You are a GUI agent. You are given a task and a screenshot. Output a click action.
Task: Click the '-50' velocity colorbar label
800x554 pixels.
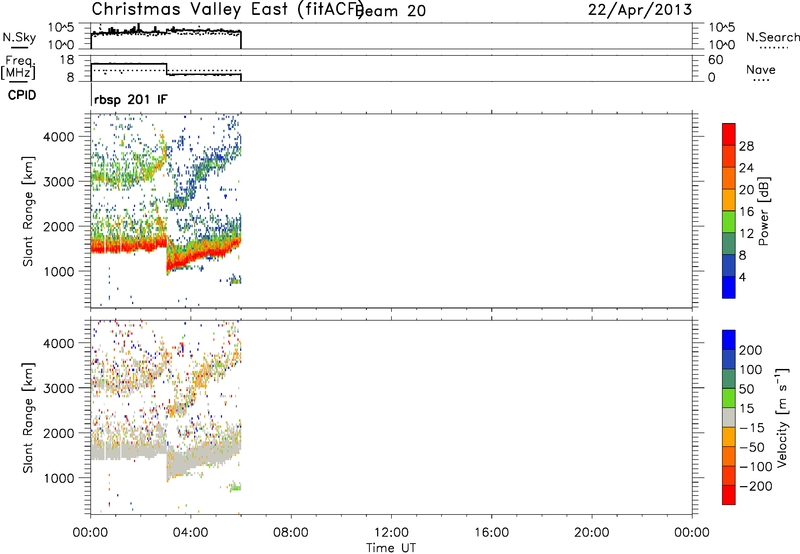click(752, 447)
